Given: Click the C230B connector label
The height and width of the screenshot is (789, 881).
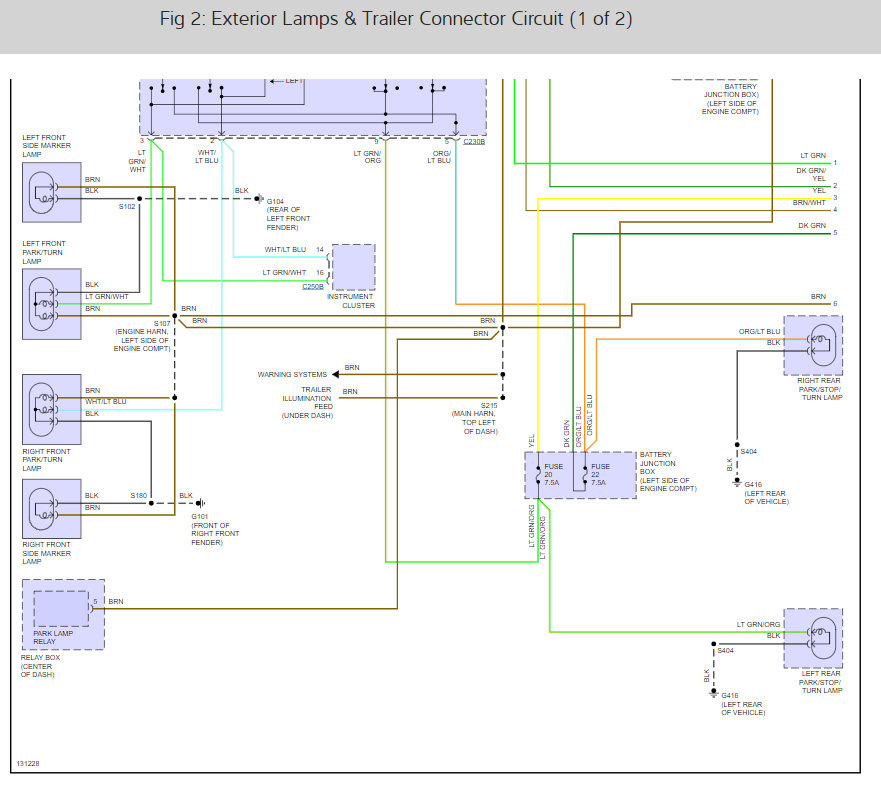Looking at the screenshot, I should [x=474, y=142].
